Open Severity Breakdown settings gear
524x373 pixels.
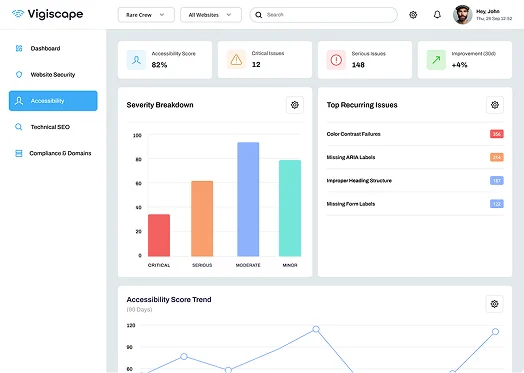[x=295, y=105]
